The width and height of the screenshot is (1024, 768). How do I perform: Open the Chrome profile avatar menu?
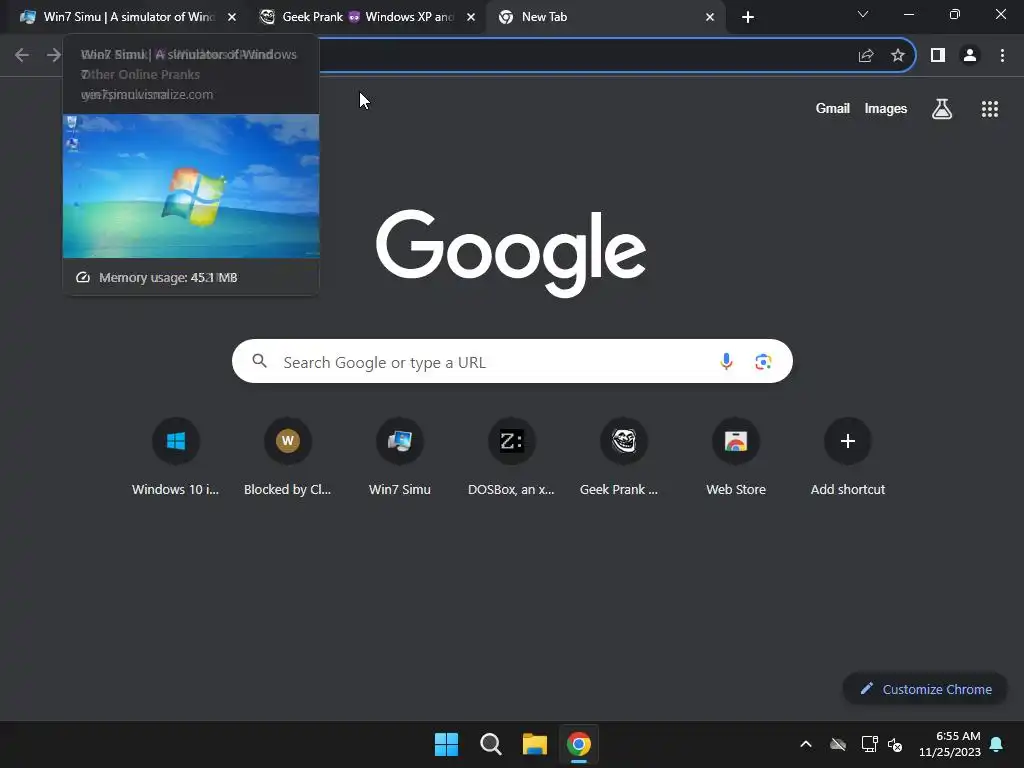click(970, 56)
